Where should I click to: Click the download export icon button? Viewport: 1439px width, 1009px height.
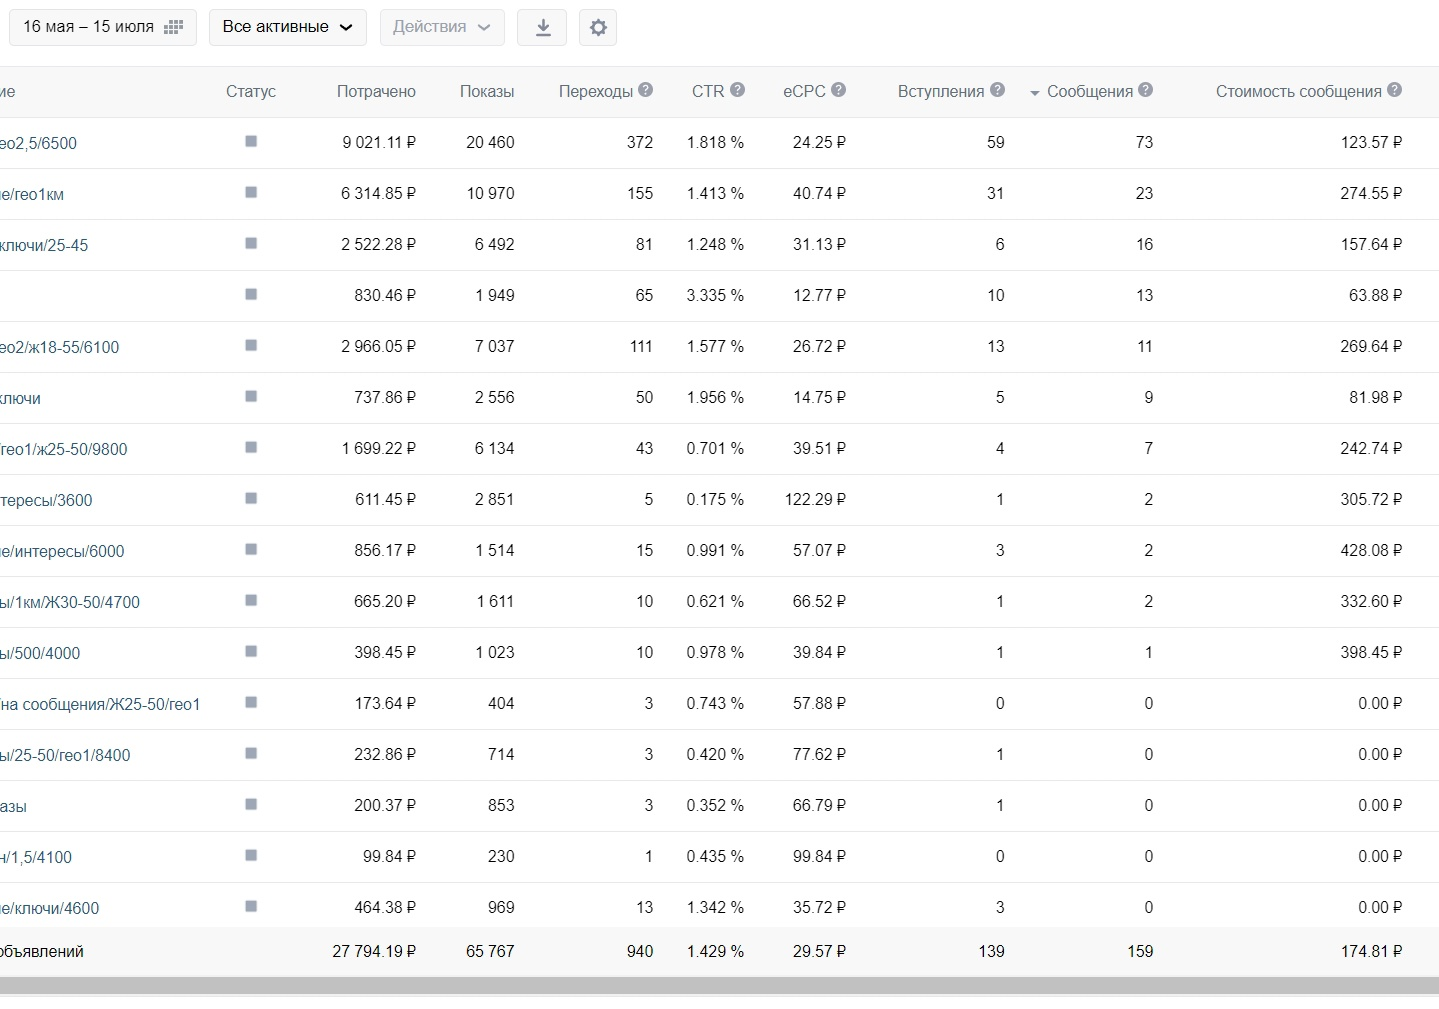(542, 28)
